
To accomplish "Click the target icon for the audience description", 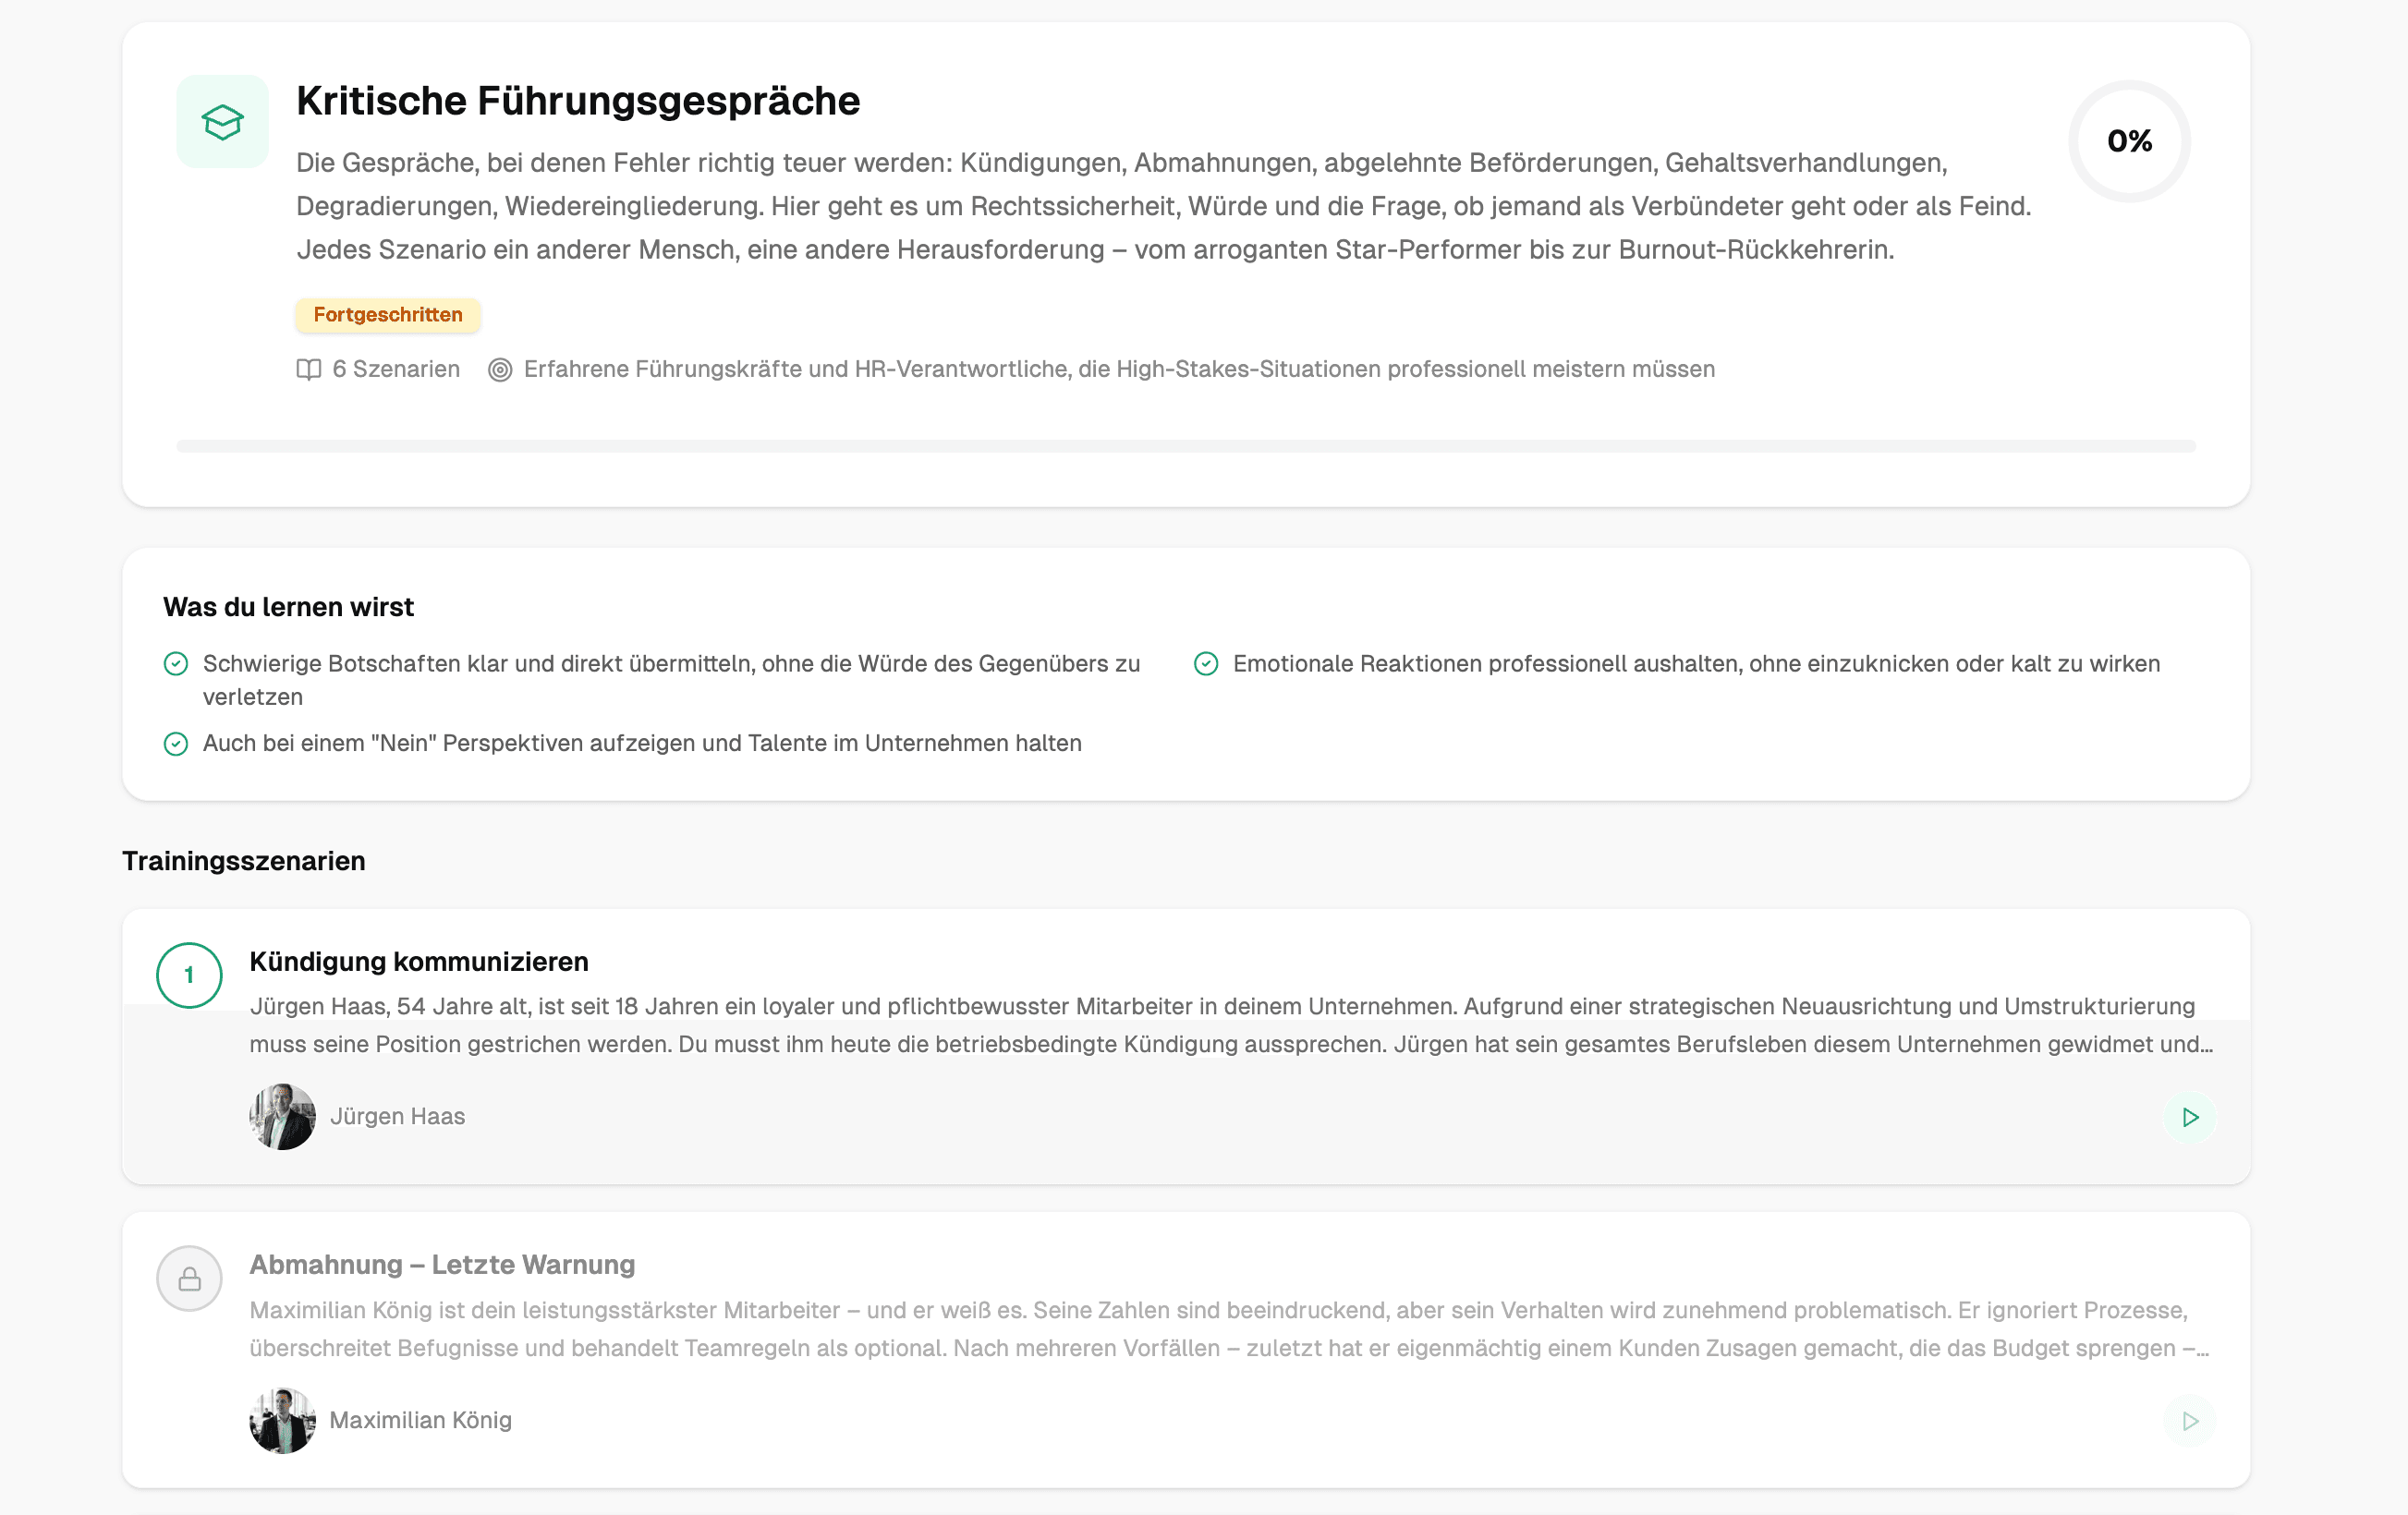I will point(502,368).
